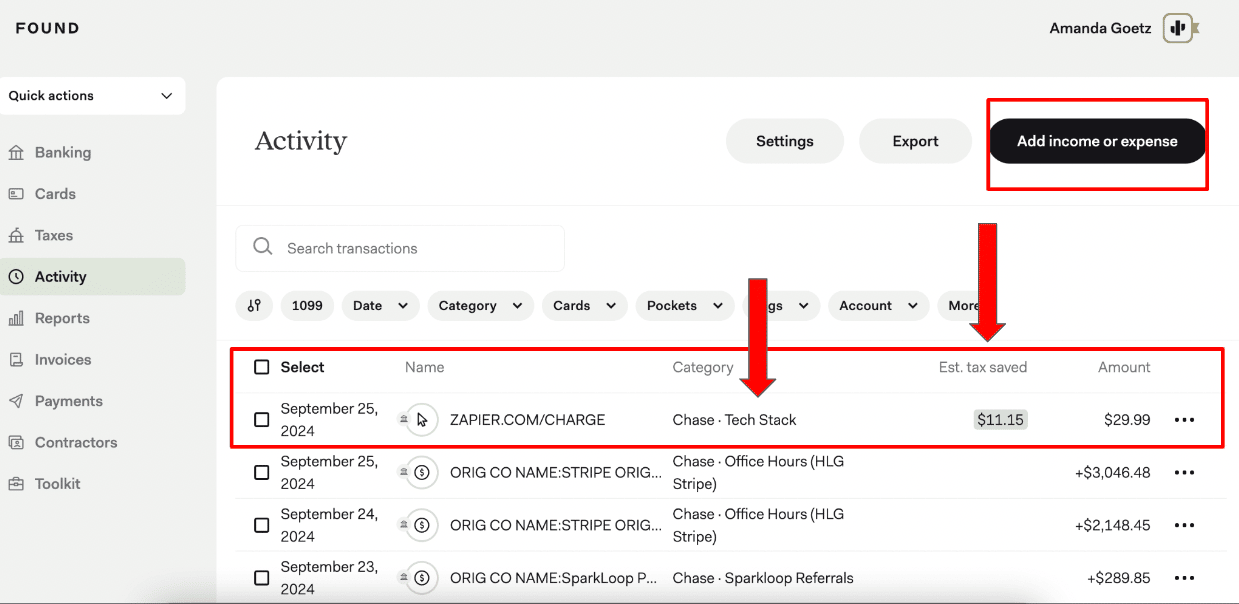This screenshot has width=1239, height=604.
Task: Open the More filters dropdown
Action: click(x=965, y=306)
